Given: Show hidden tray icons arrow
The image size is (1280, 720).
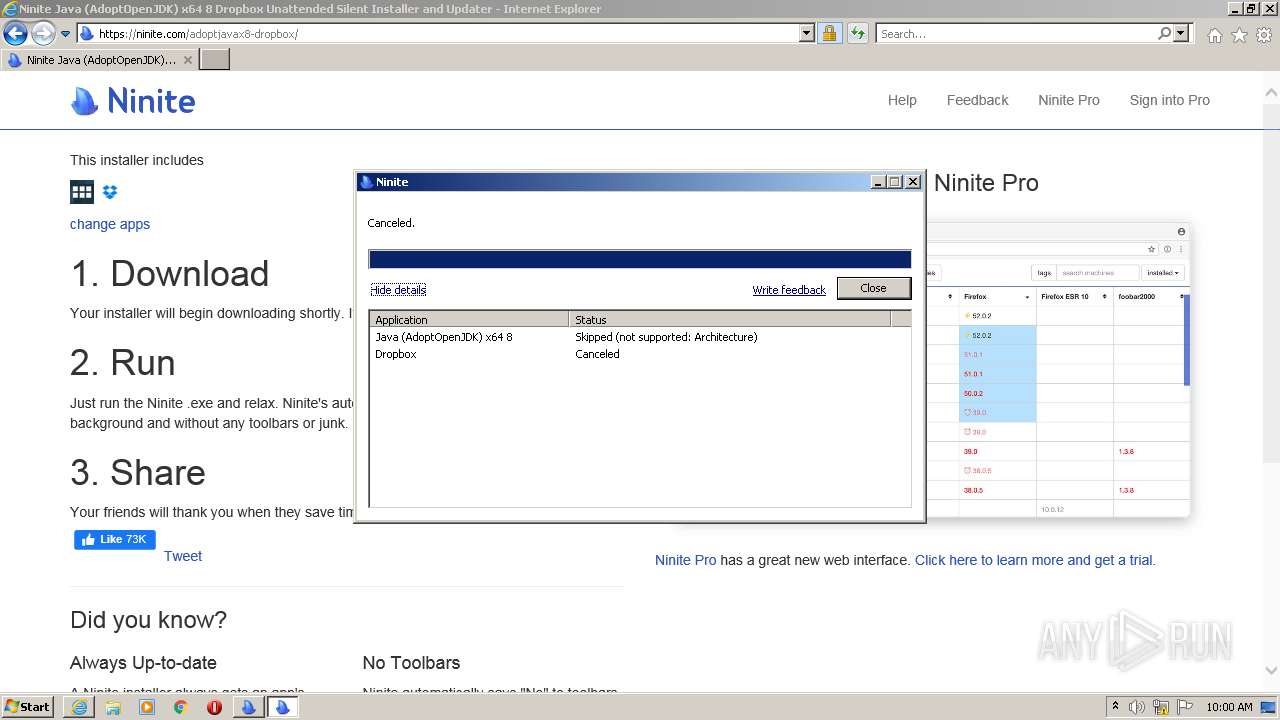Looking at the screenshot, I should point(1116,707).
